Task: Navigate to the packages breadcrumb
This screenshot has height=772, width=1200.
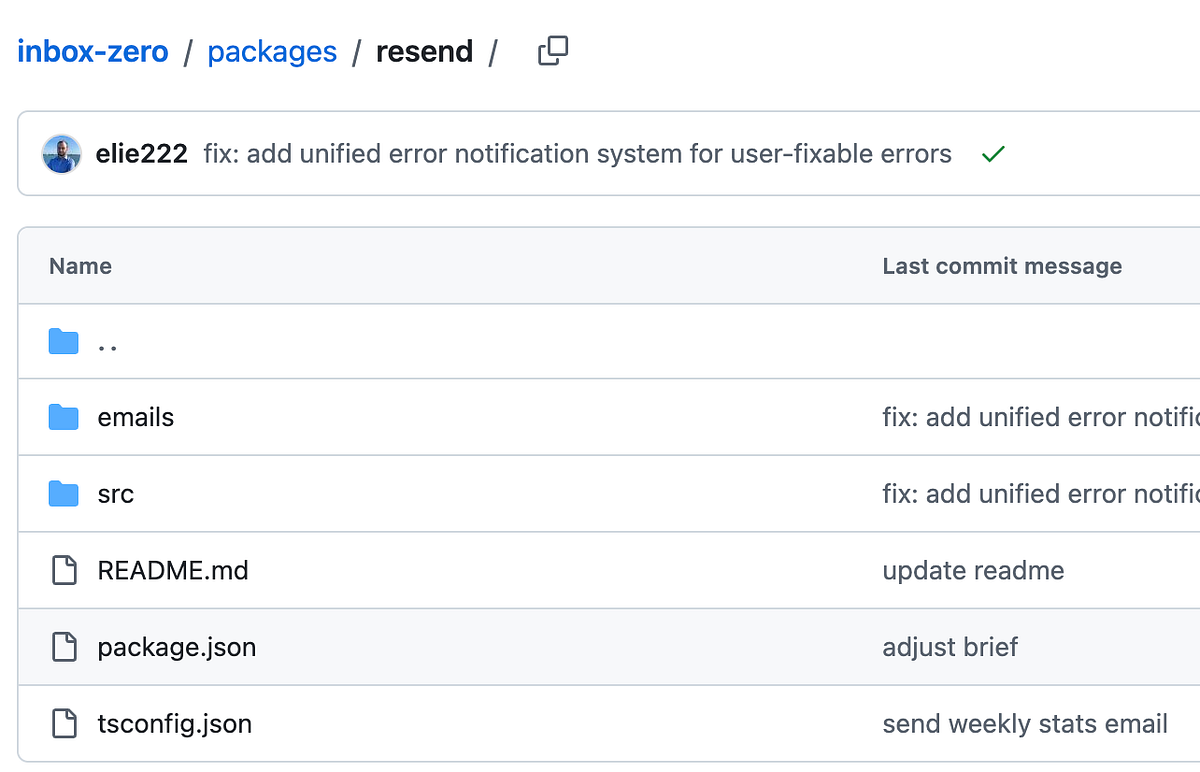Action: 272,52
